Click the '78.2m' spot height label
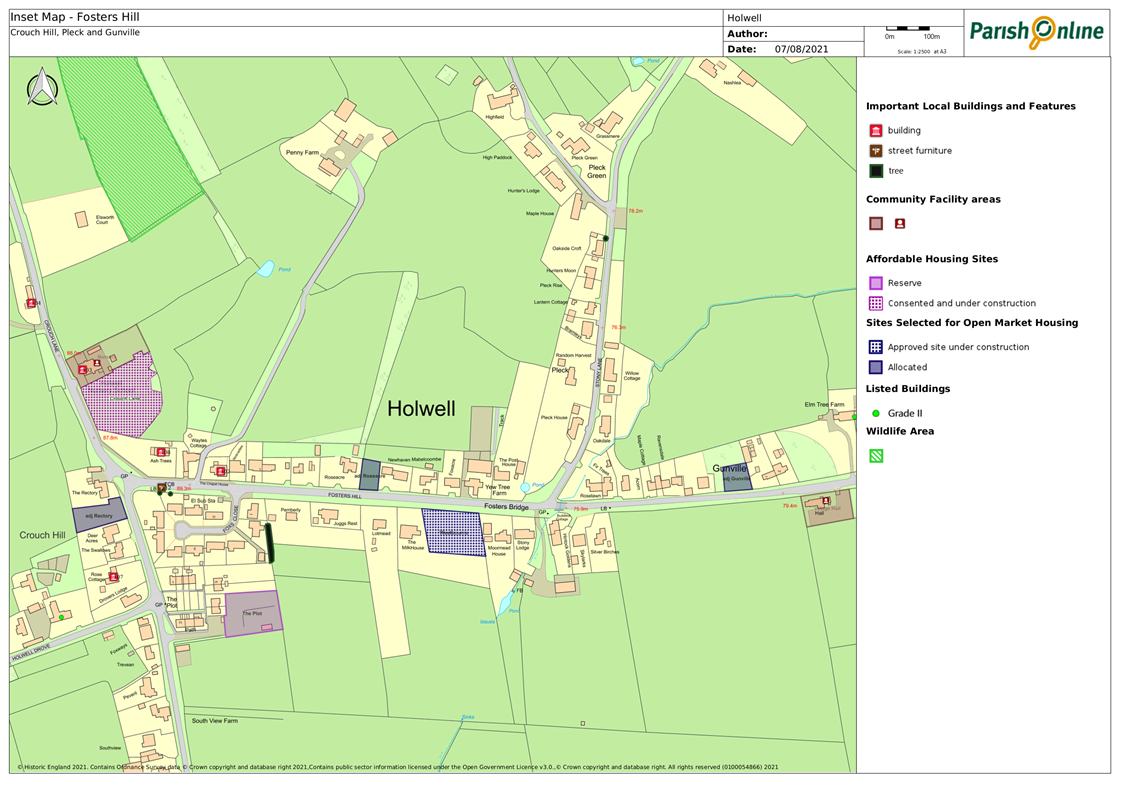Screen dimensions: 1121x793 (x=636, y=211)
